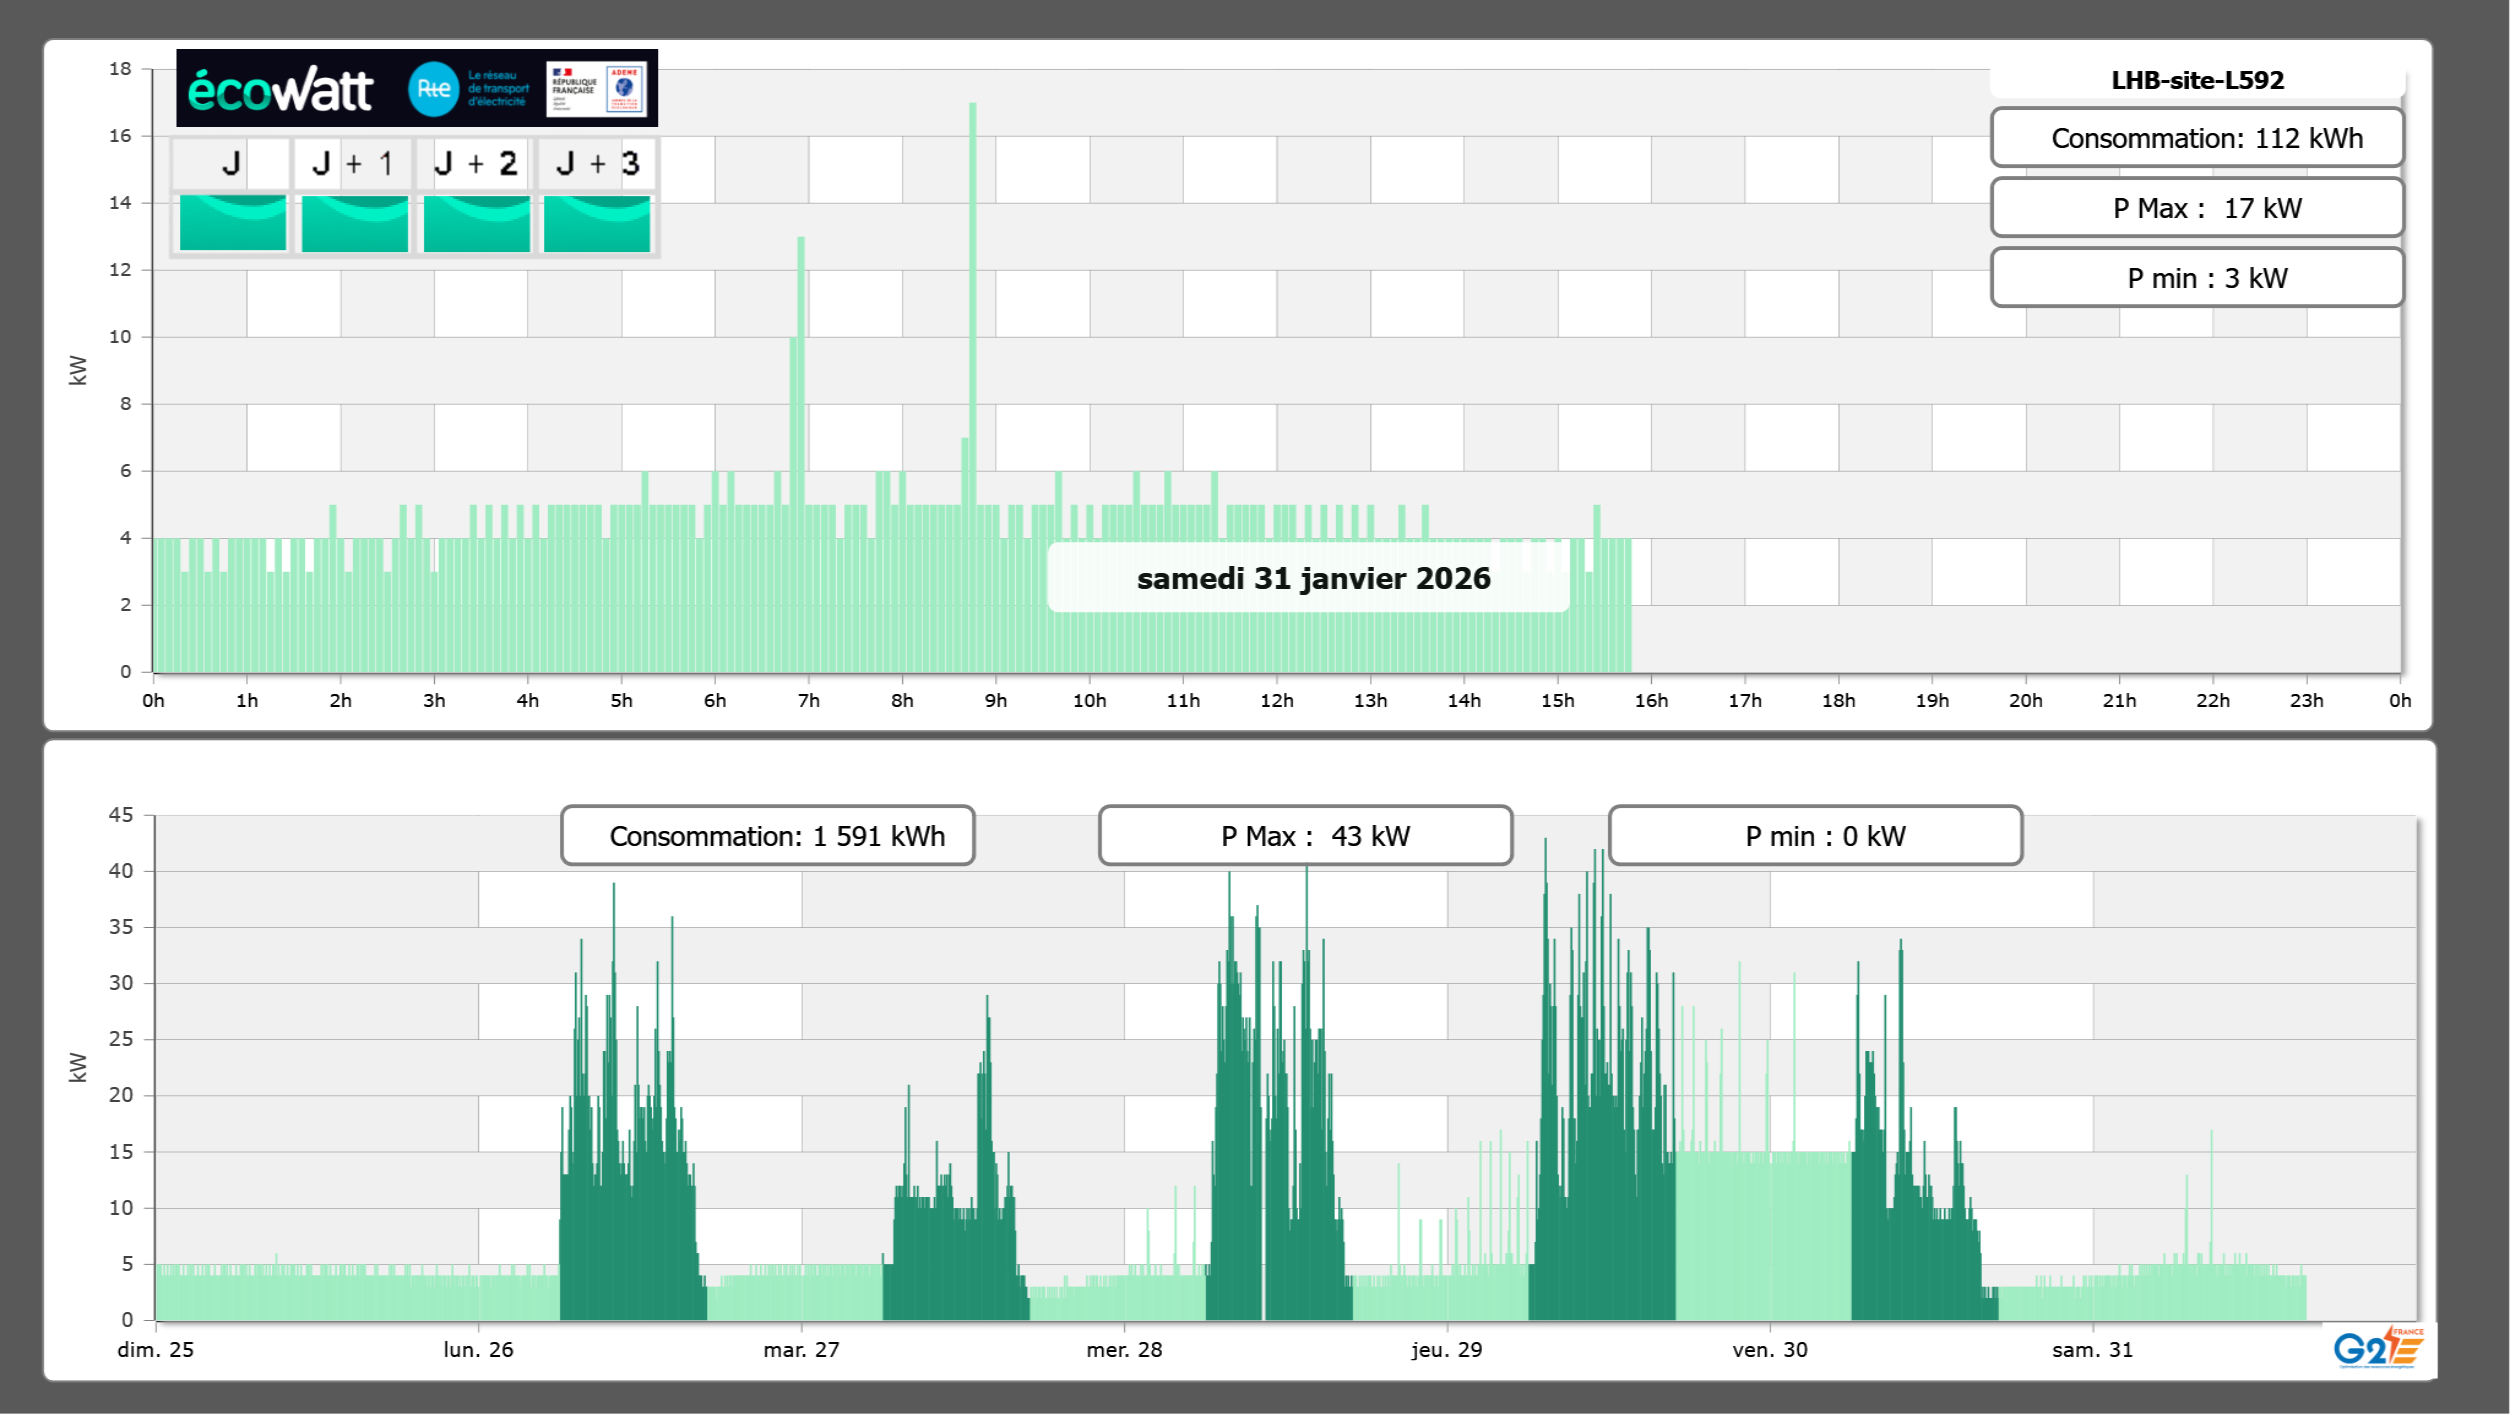Click the green signal tile under J + 1

click(355, 223)
